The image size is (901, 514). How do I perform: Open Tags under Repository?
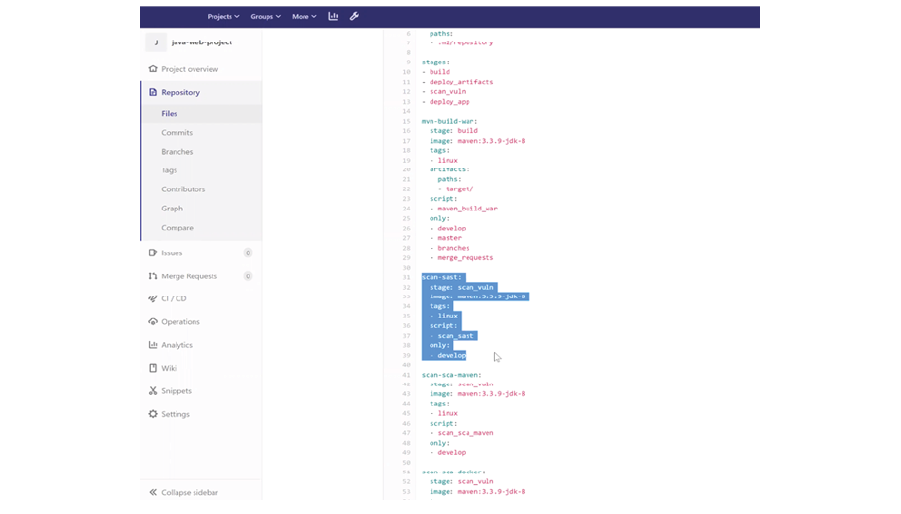click(x=169, y=170)
